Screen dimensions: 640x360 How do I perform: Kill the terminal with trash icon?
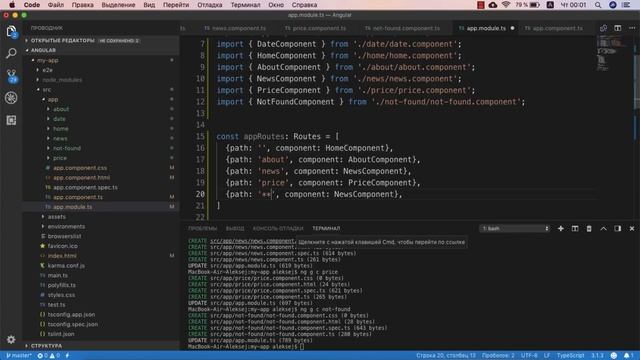point(589,229)
